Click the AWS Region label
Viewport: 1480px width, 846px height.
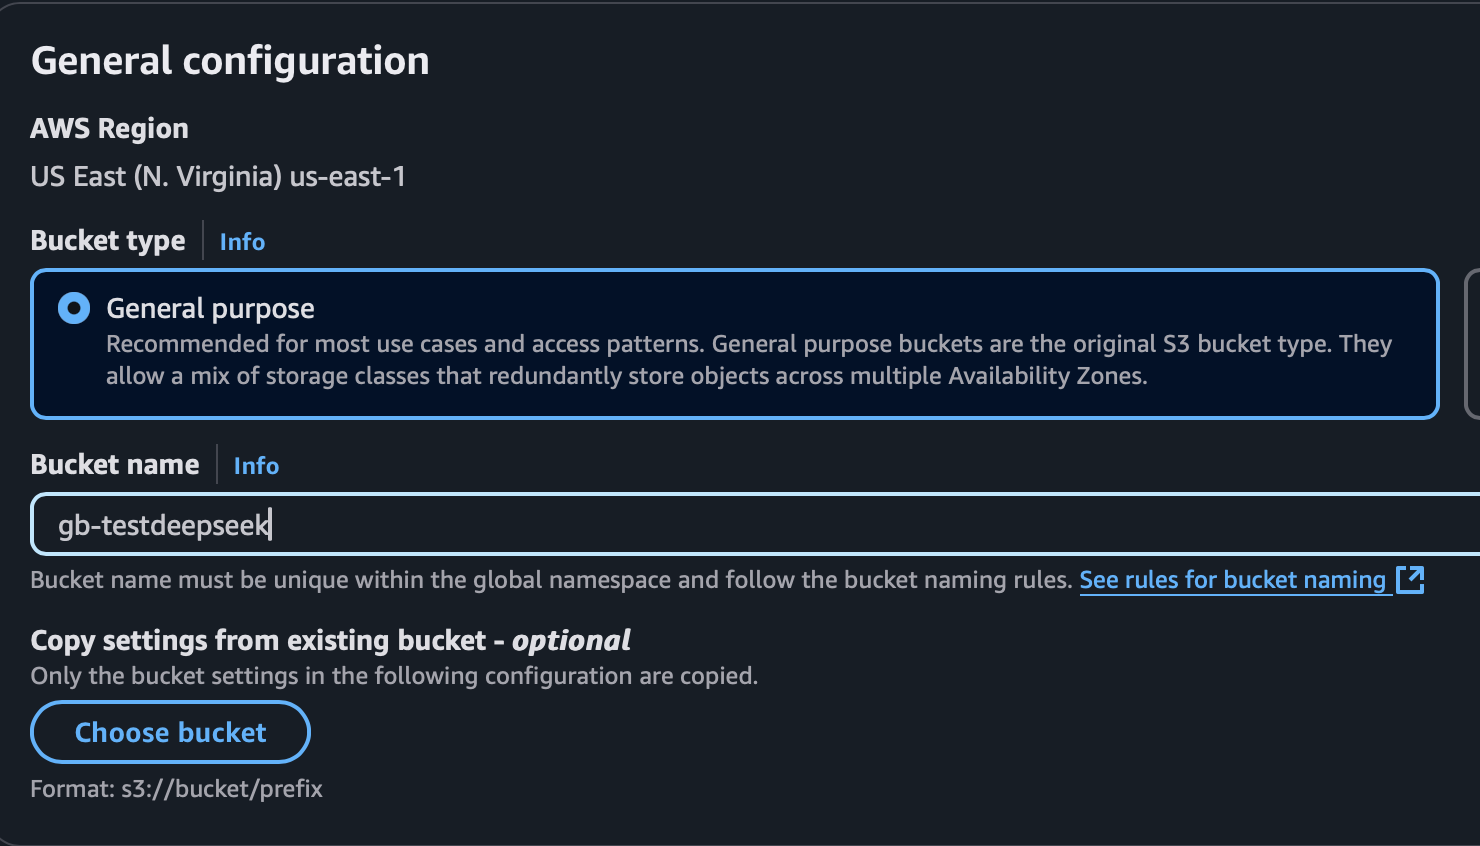110,128
